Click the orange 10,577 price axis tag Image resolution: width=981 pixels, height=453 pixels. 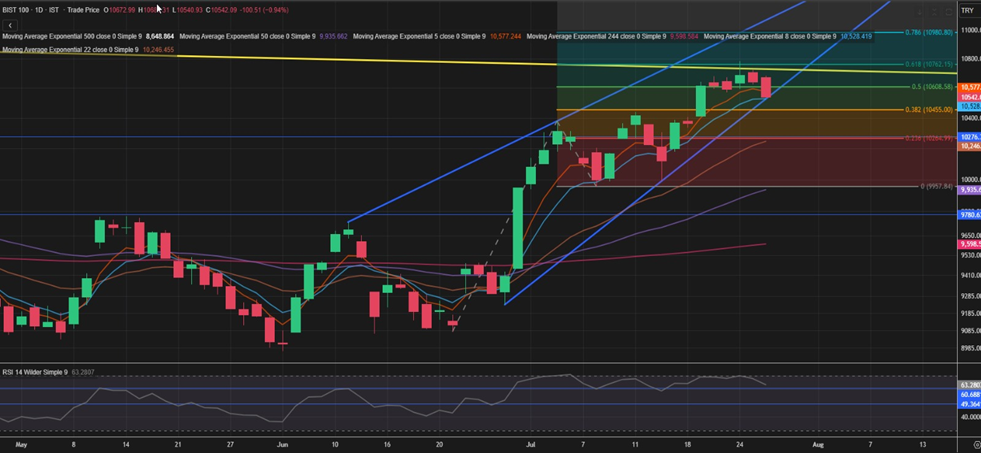(969, 87)
